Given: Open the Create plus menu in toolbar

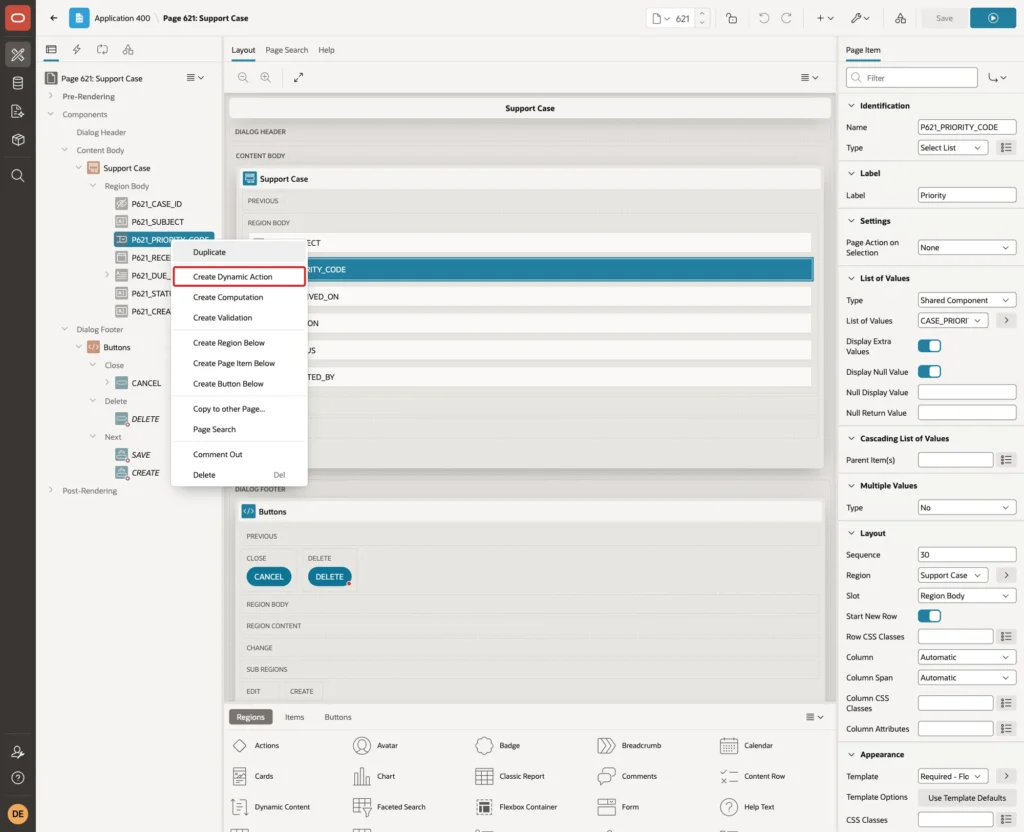Looking at the screenshot, I should (825, 18).
